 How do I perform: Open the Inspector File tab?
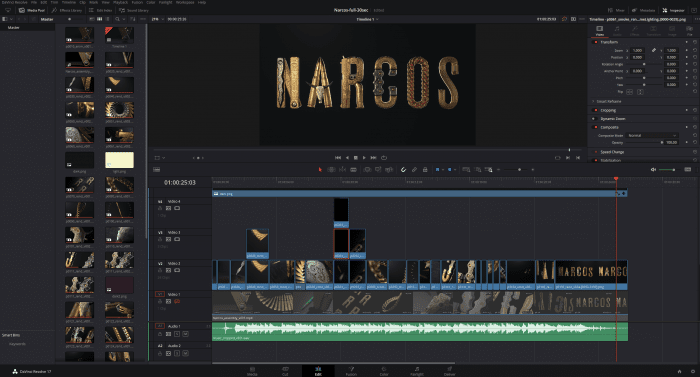689,30
